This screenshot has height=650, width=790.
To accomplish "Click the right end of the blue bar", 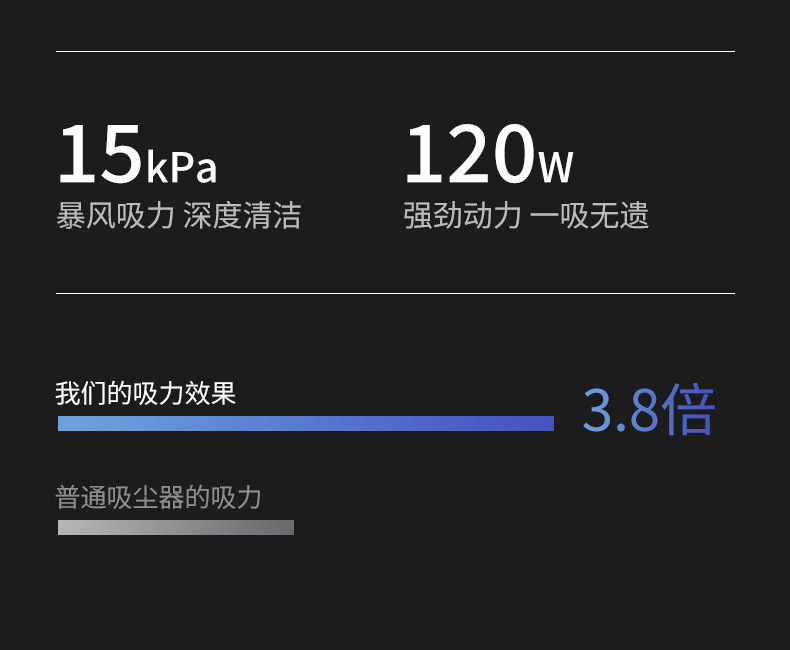I will (548, 423).
